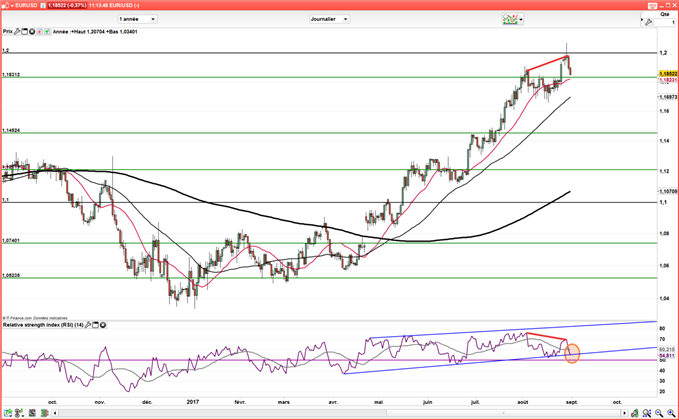Click the zoom out magnifier icon

[x=659, y=413]
